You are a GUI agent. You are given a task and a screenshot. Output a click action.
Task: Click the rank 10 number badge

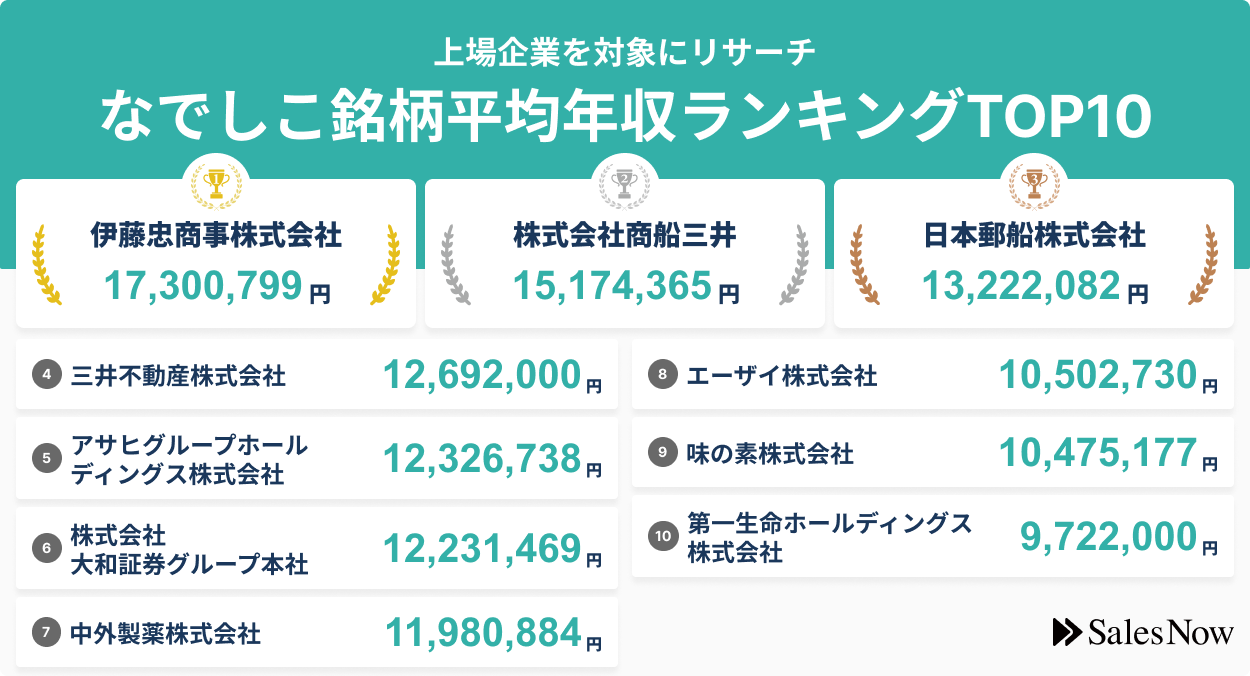click(662, 537)
